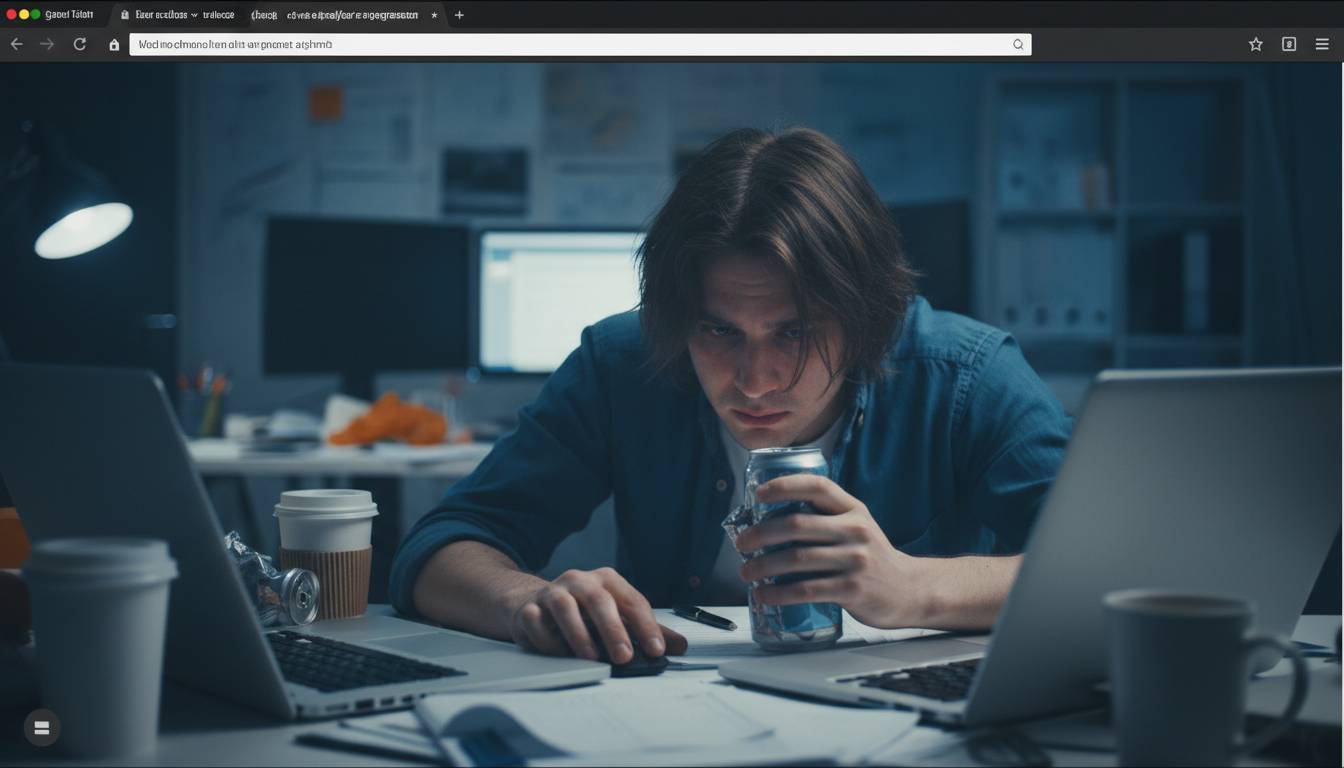The image size is (1344, 768).
Task: Reload the current page
Action: (80, 44)
